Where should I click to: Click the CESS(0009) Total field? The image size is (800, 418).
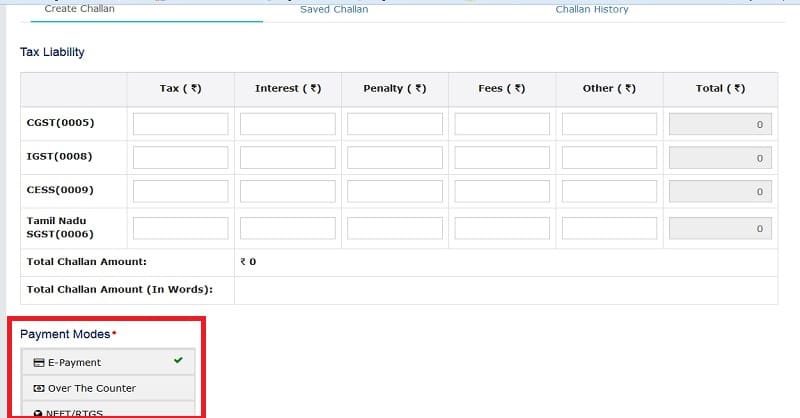coord(720,191)
